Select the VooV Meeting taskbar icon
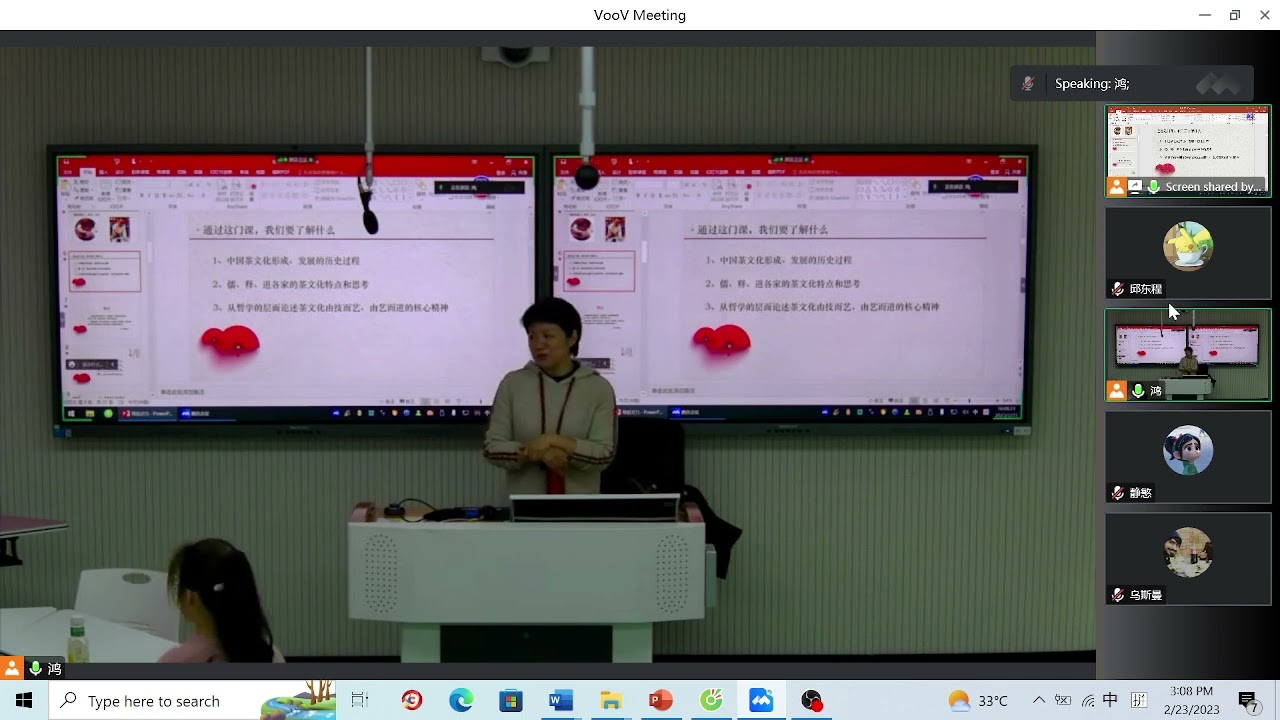The image size is (1280, 720). [761, 700]
